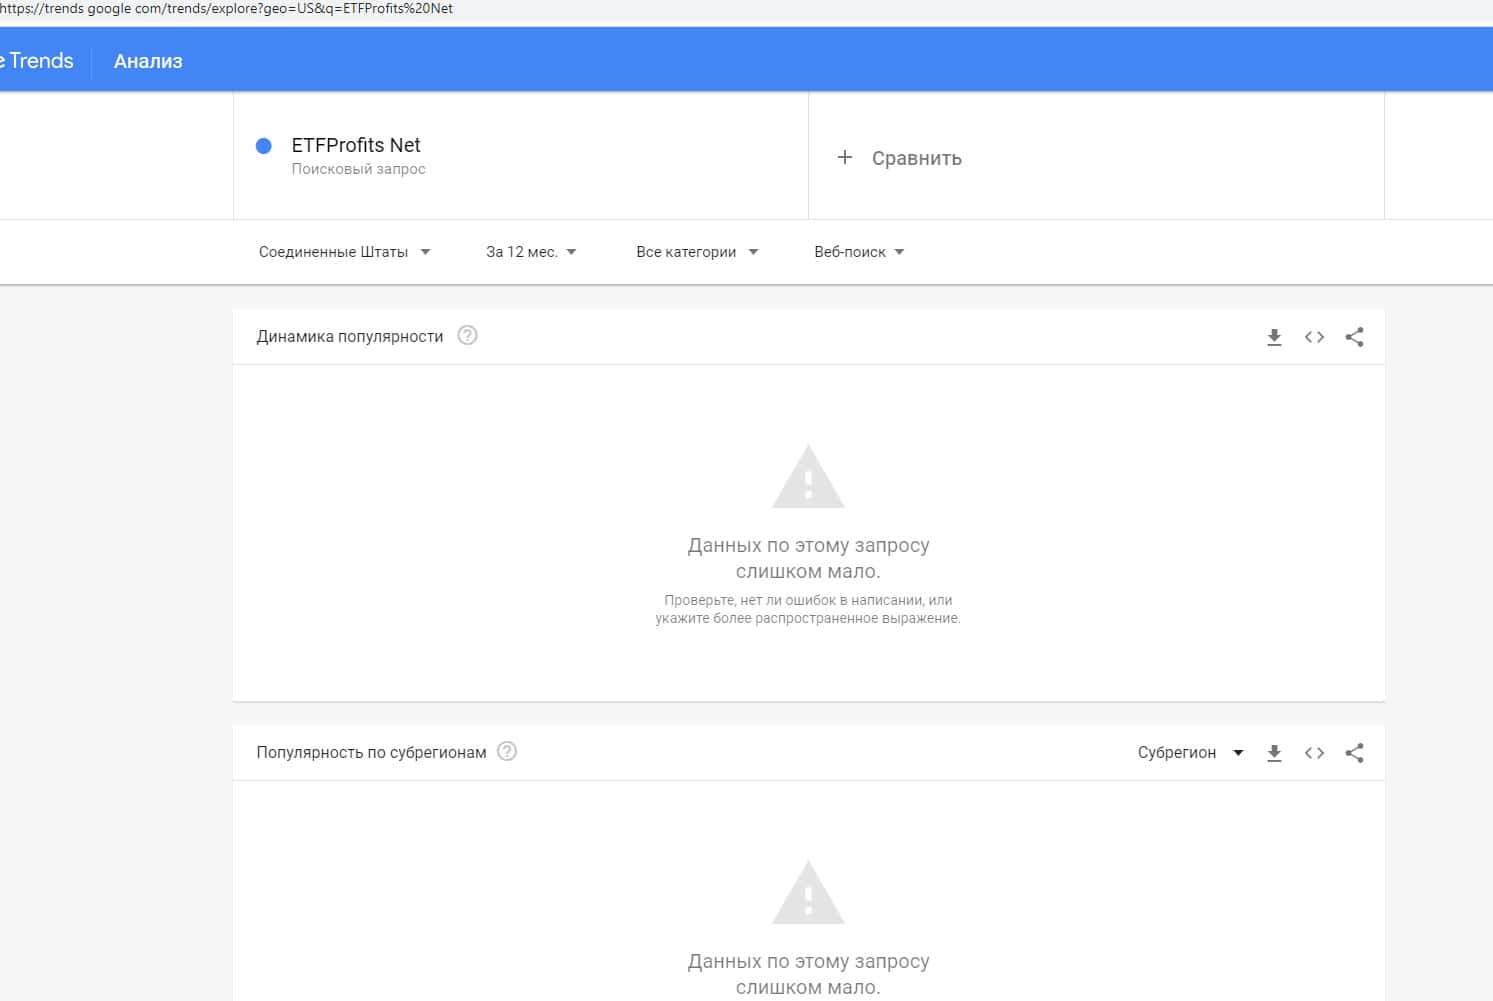Click the Динамика популярности heading
This screenshot has height=1001, width=1493.
(x=349, y=337)
